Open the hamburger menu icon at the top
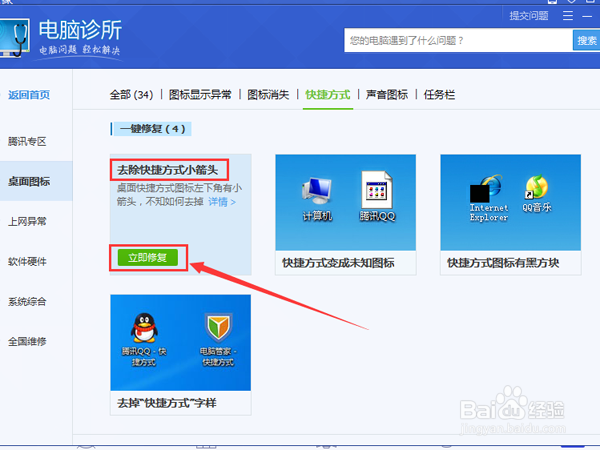The height and width of the screenshot is (450, 600). click(568, 16)
